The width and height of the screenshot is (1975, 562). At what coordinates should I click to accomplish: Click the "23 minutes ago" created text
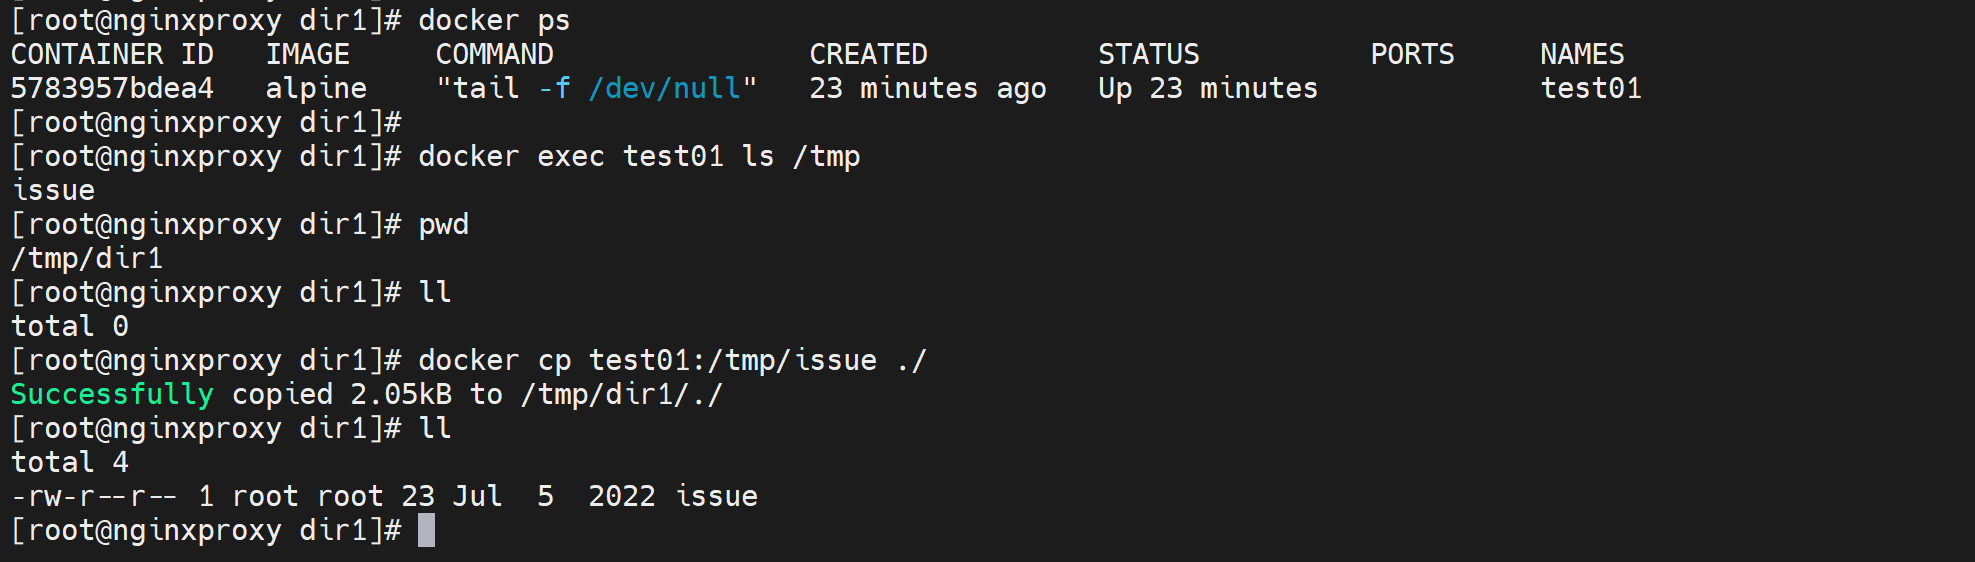[x=927, y=88]
